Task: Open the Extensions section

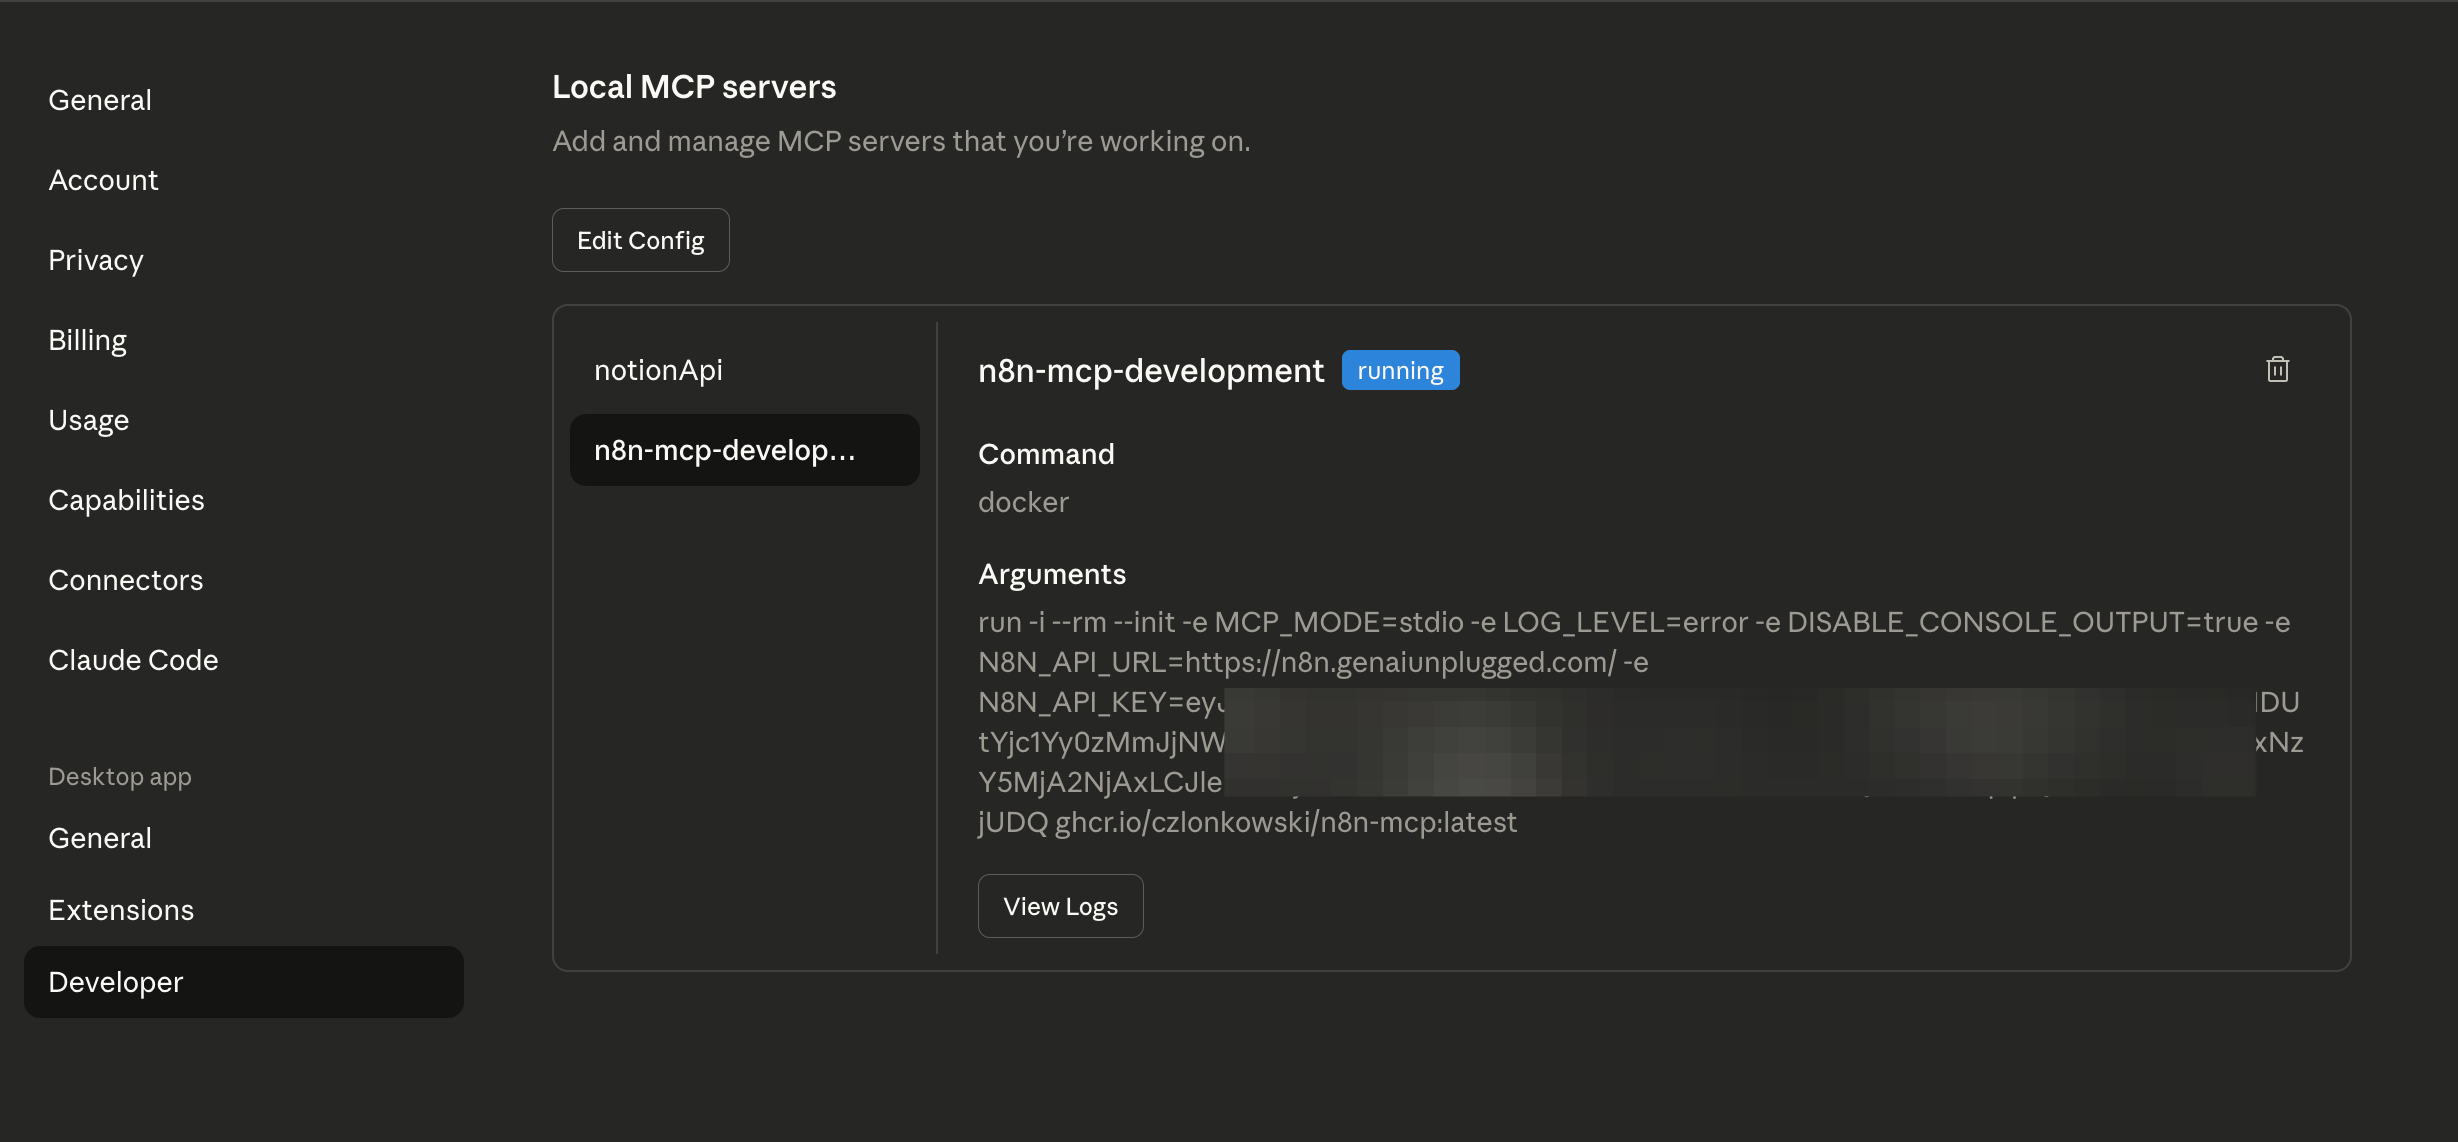Action: point(121,910)
